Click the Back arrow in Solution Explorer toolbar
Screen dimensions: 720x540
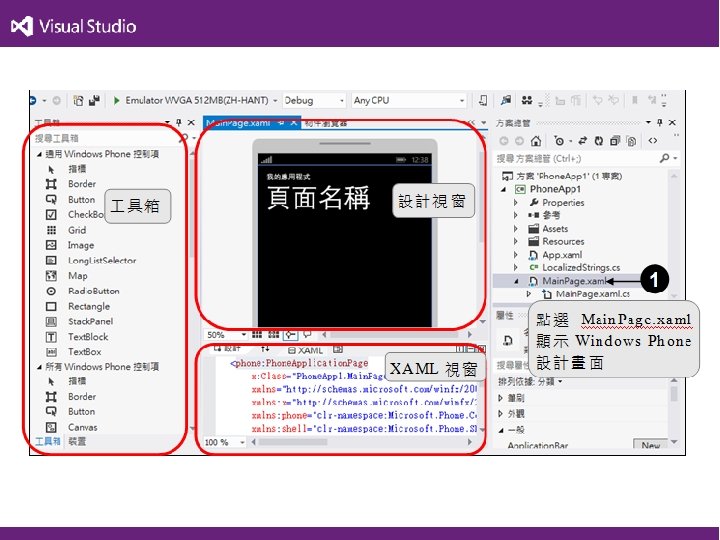(504, 141)
